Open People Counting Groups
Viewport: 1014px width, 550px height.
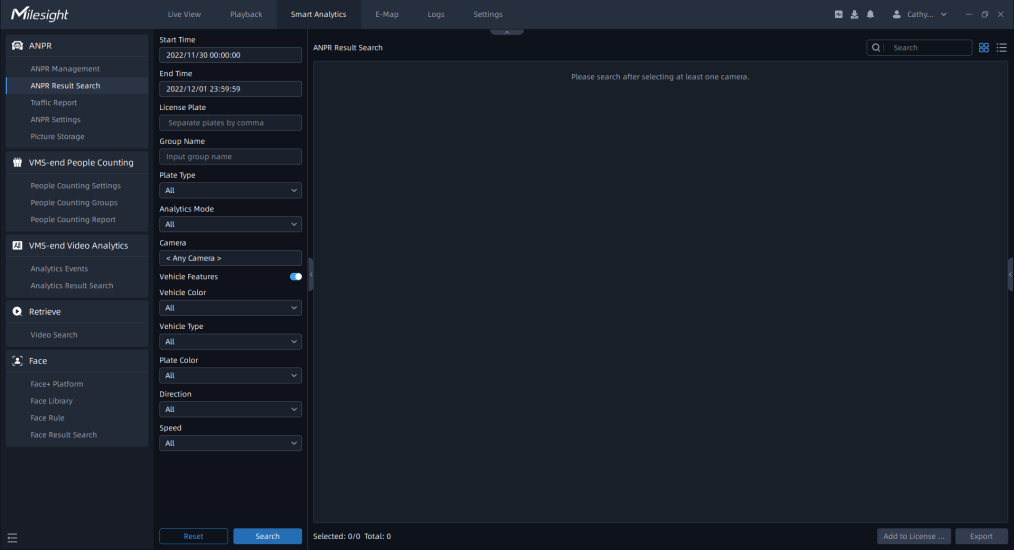coord(74,203)
